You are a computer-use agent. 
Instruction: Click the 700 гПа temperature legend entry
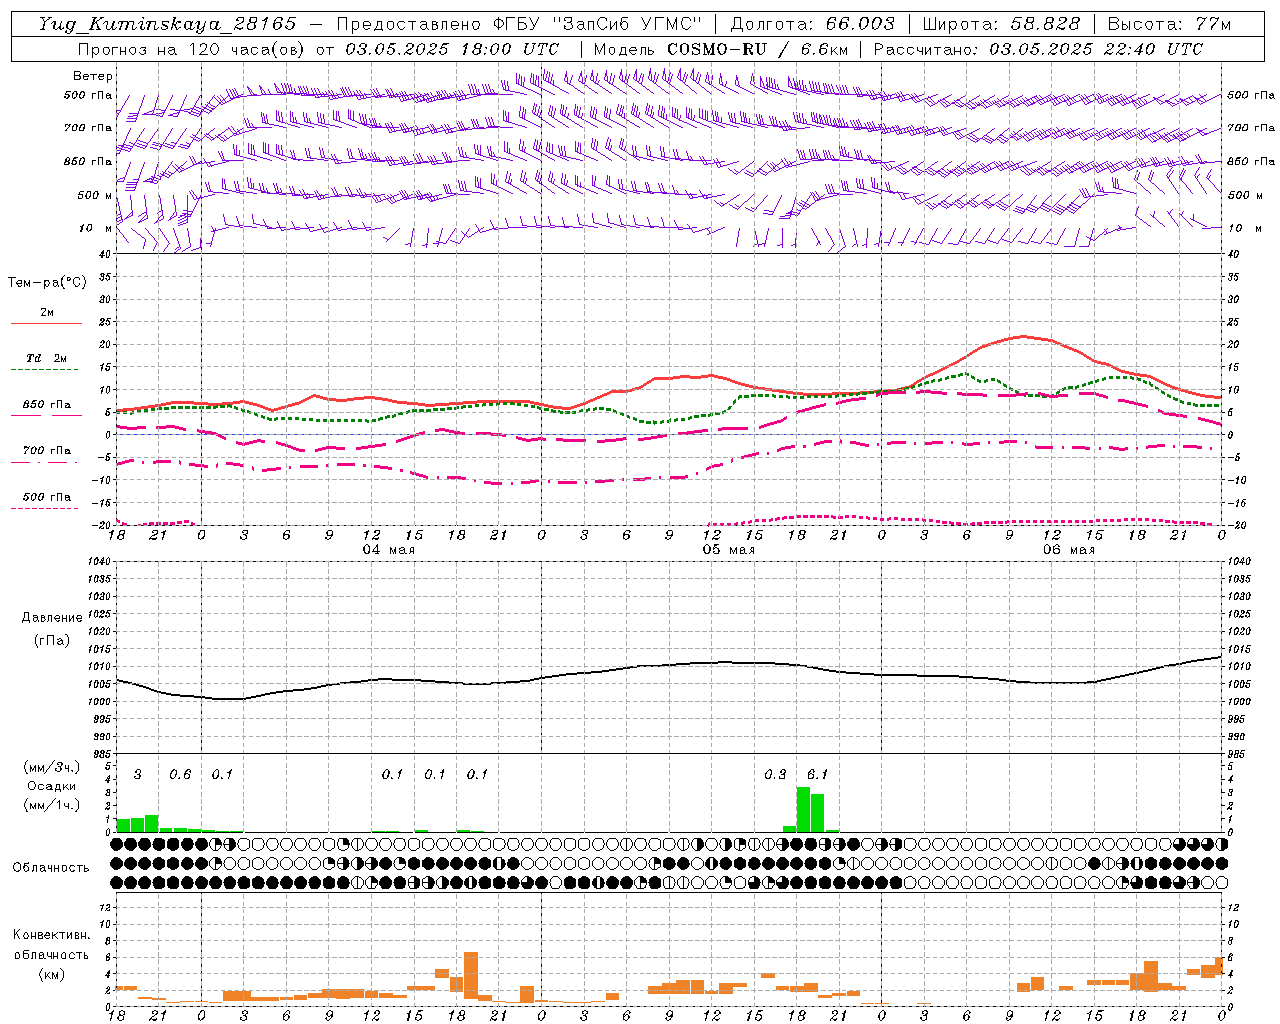point(47,450)
